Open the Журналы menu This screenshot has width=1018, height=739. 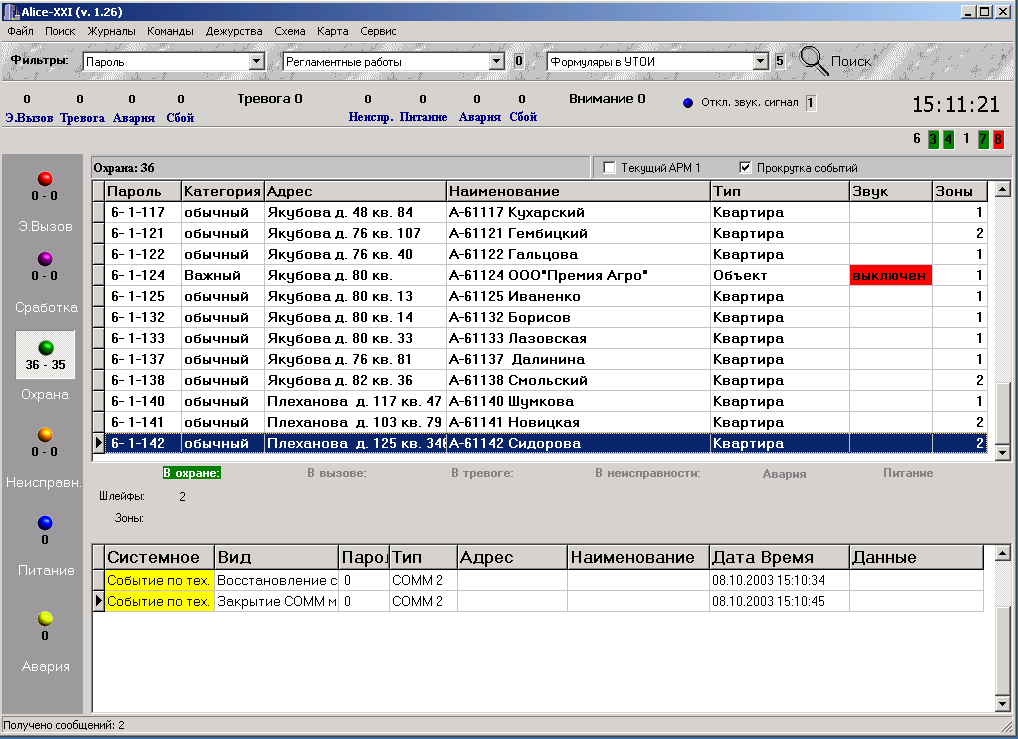(x=111, y=31)
